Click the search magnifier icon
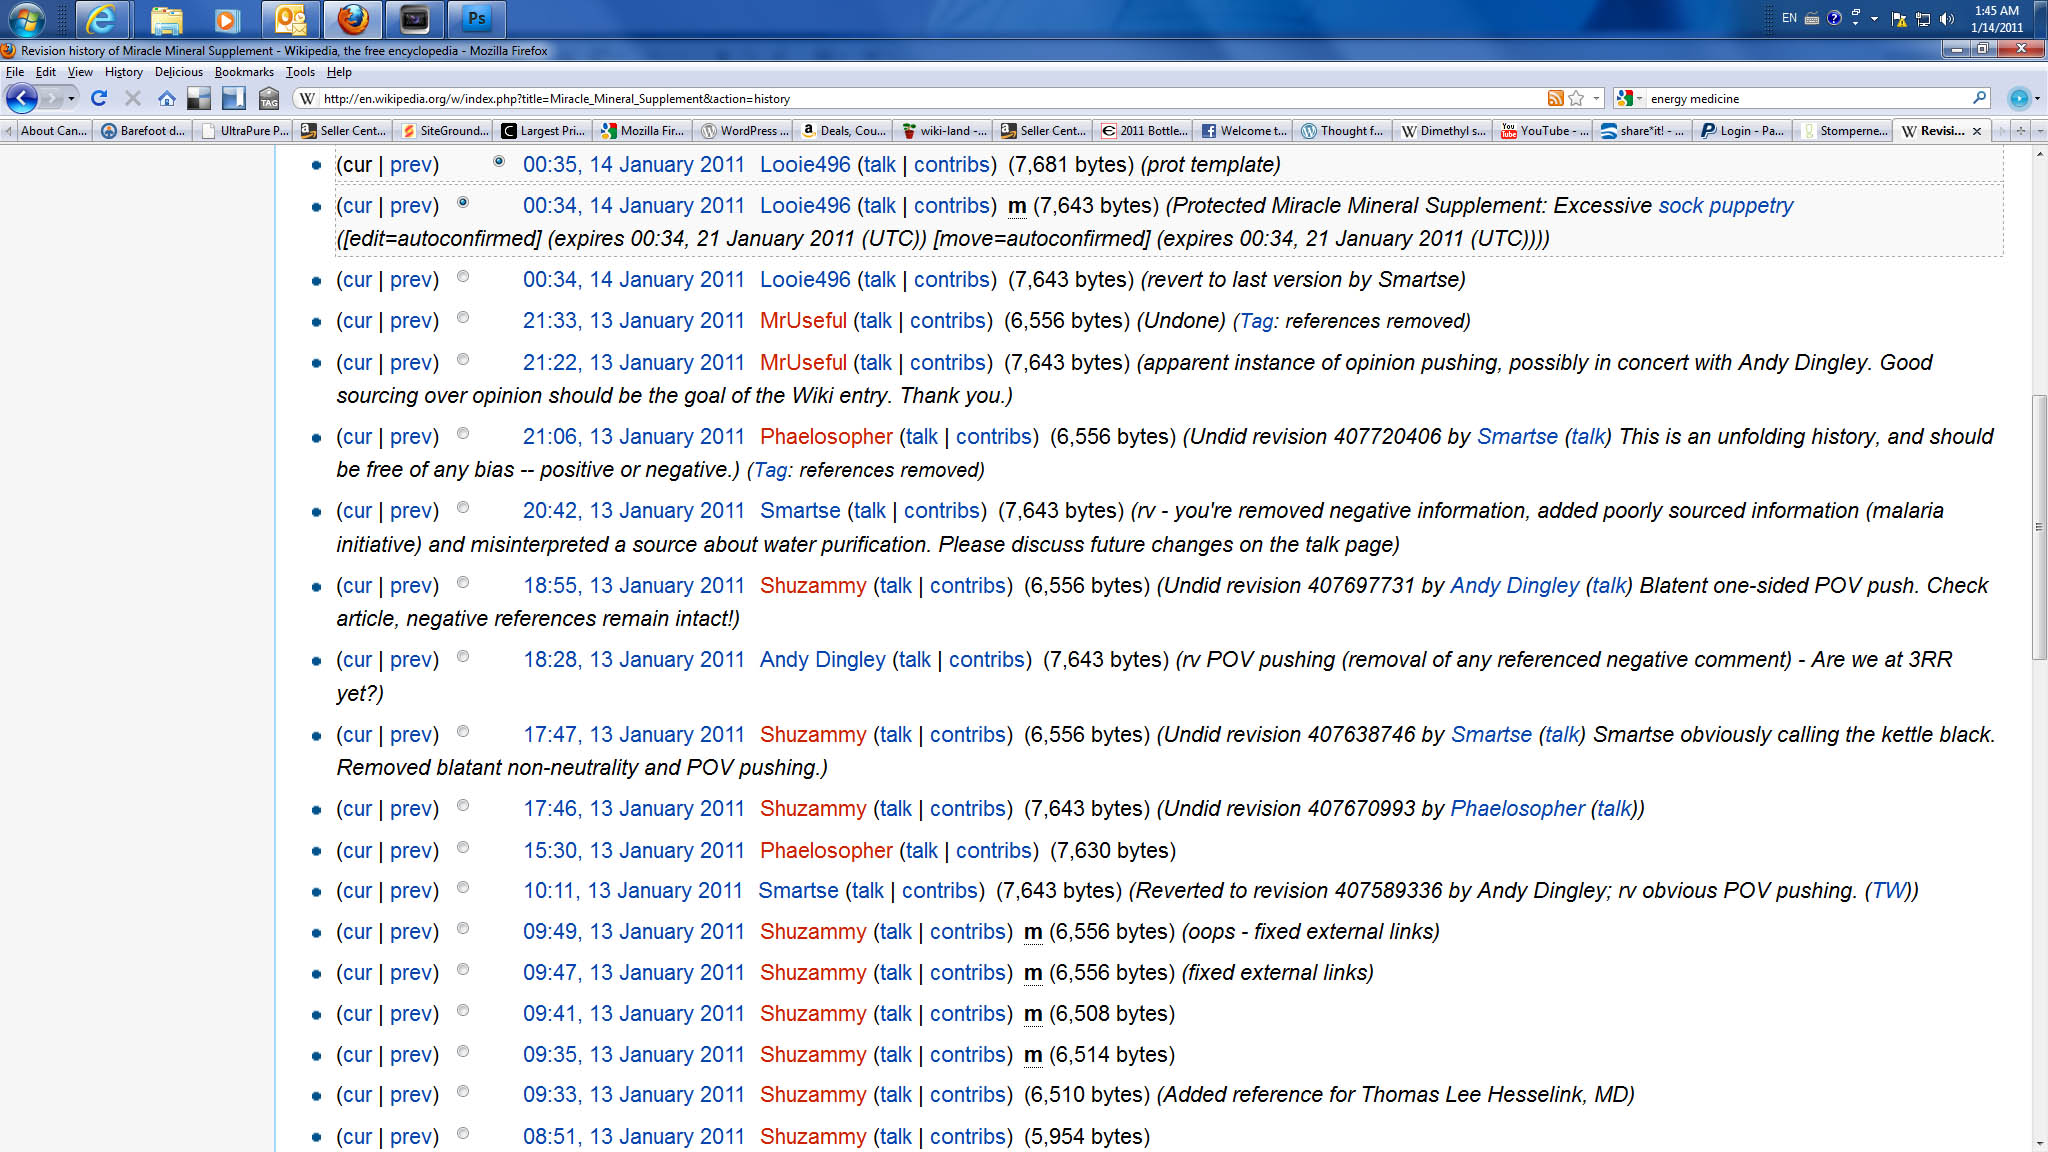 coord(1979,98)
